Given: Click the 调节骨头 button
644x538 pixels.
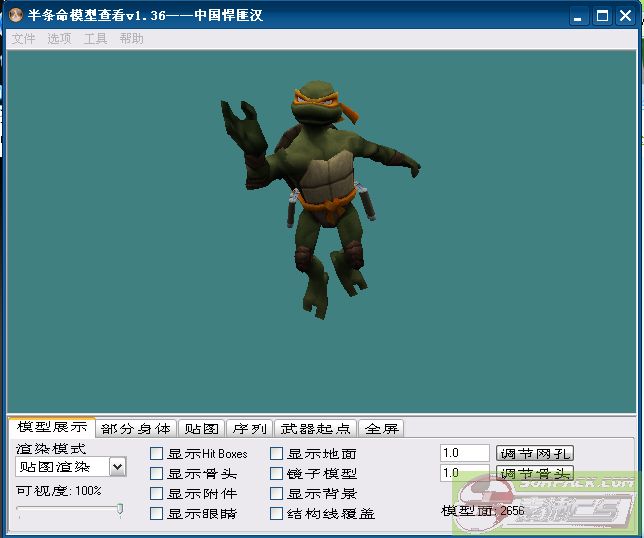Looking at the screenshot, I should point(535,473).
